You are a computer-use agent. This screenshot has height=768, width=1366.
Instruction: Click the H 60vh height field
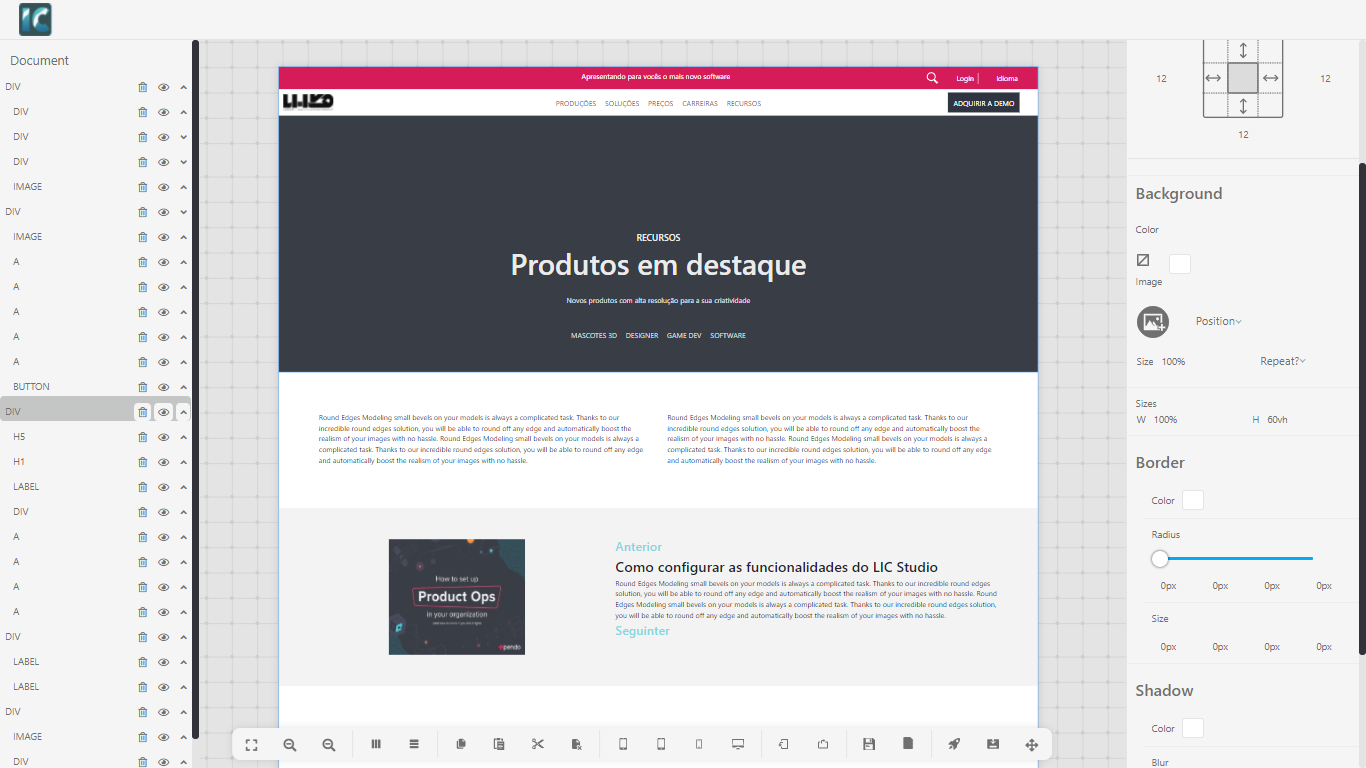click(x=1278, y=420)
